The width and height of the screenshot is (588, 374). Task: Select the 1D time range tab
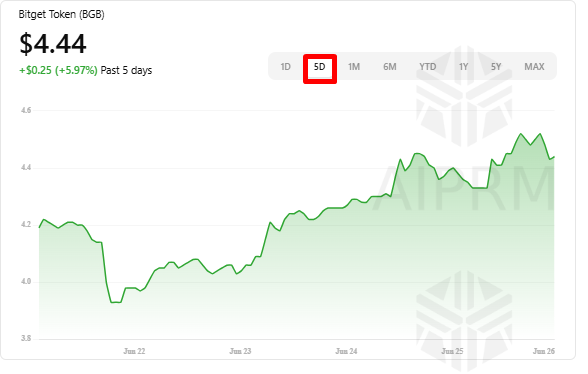285,67
